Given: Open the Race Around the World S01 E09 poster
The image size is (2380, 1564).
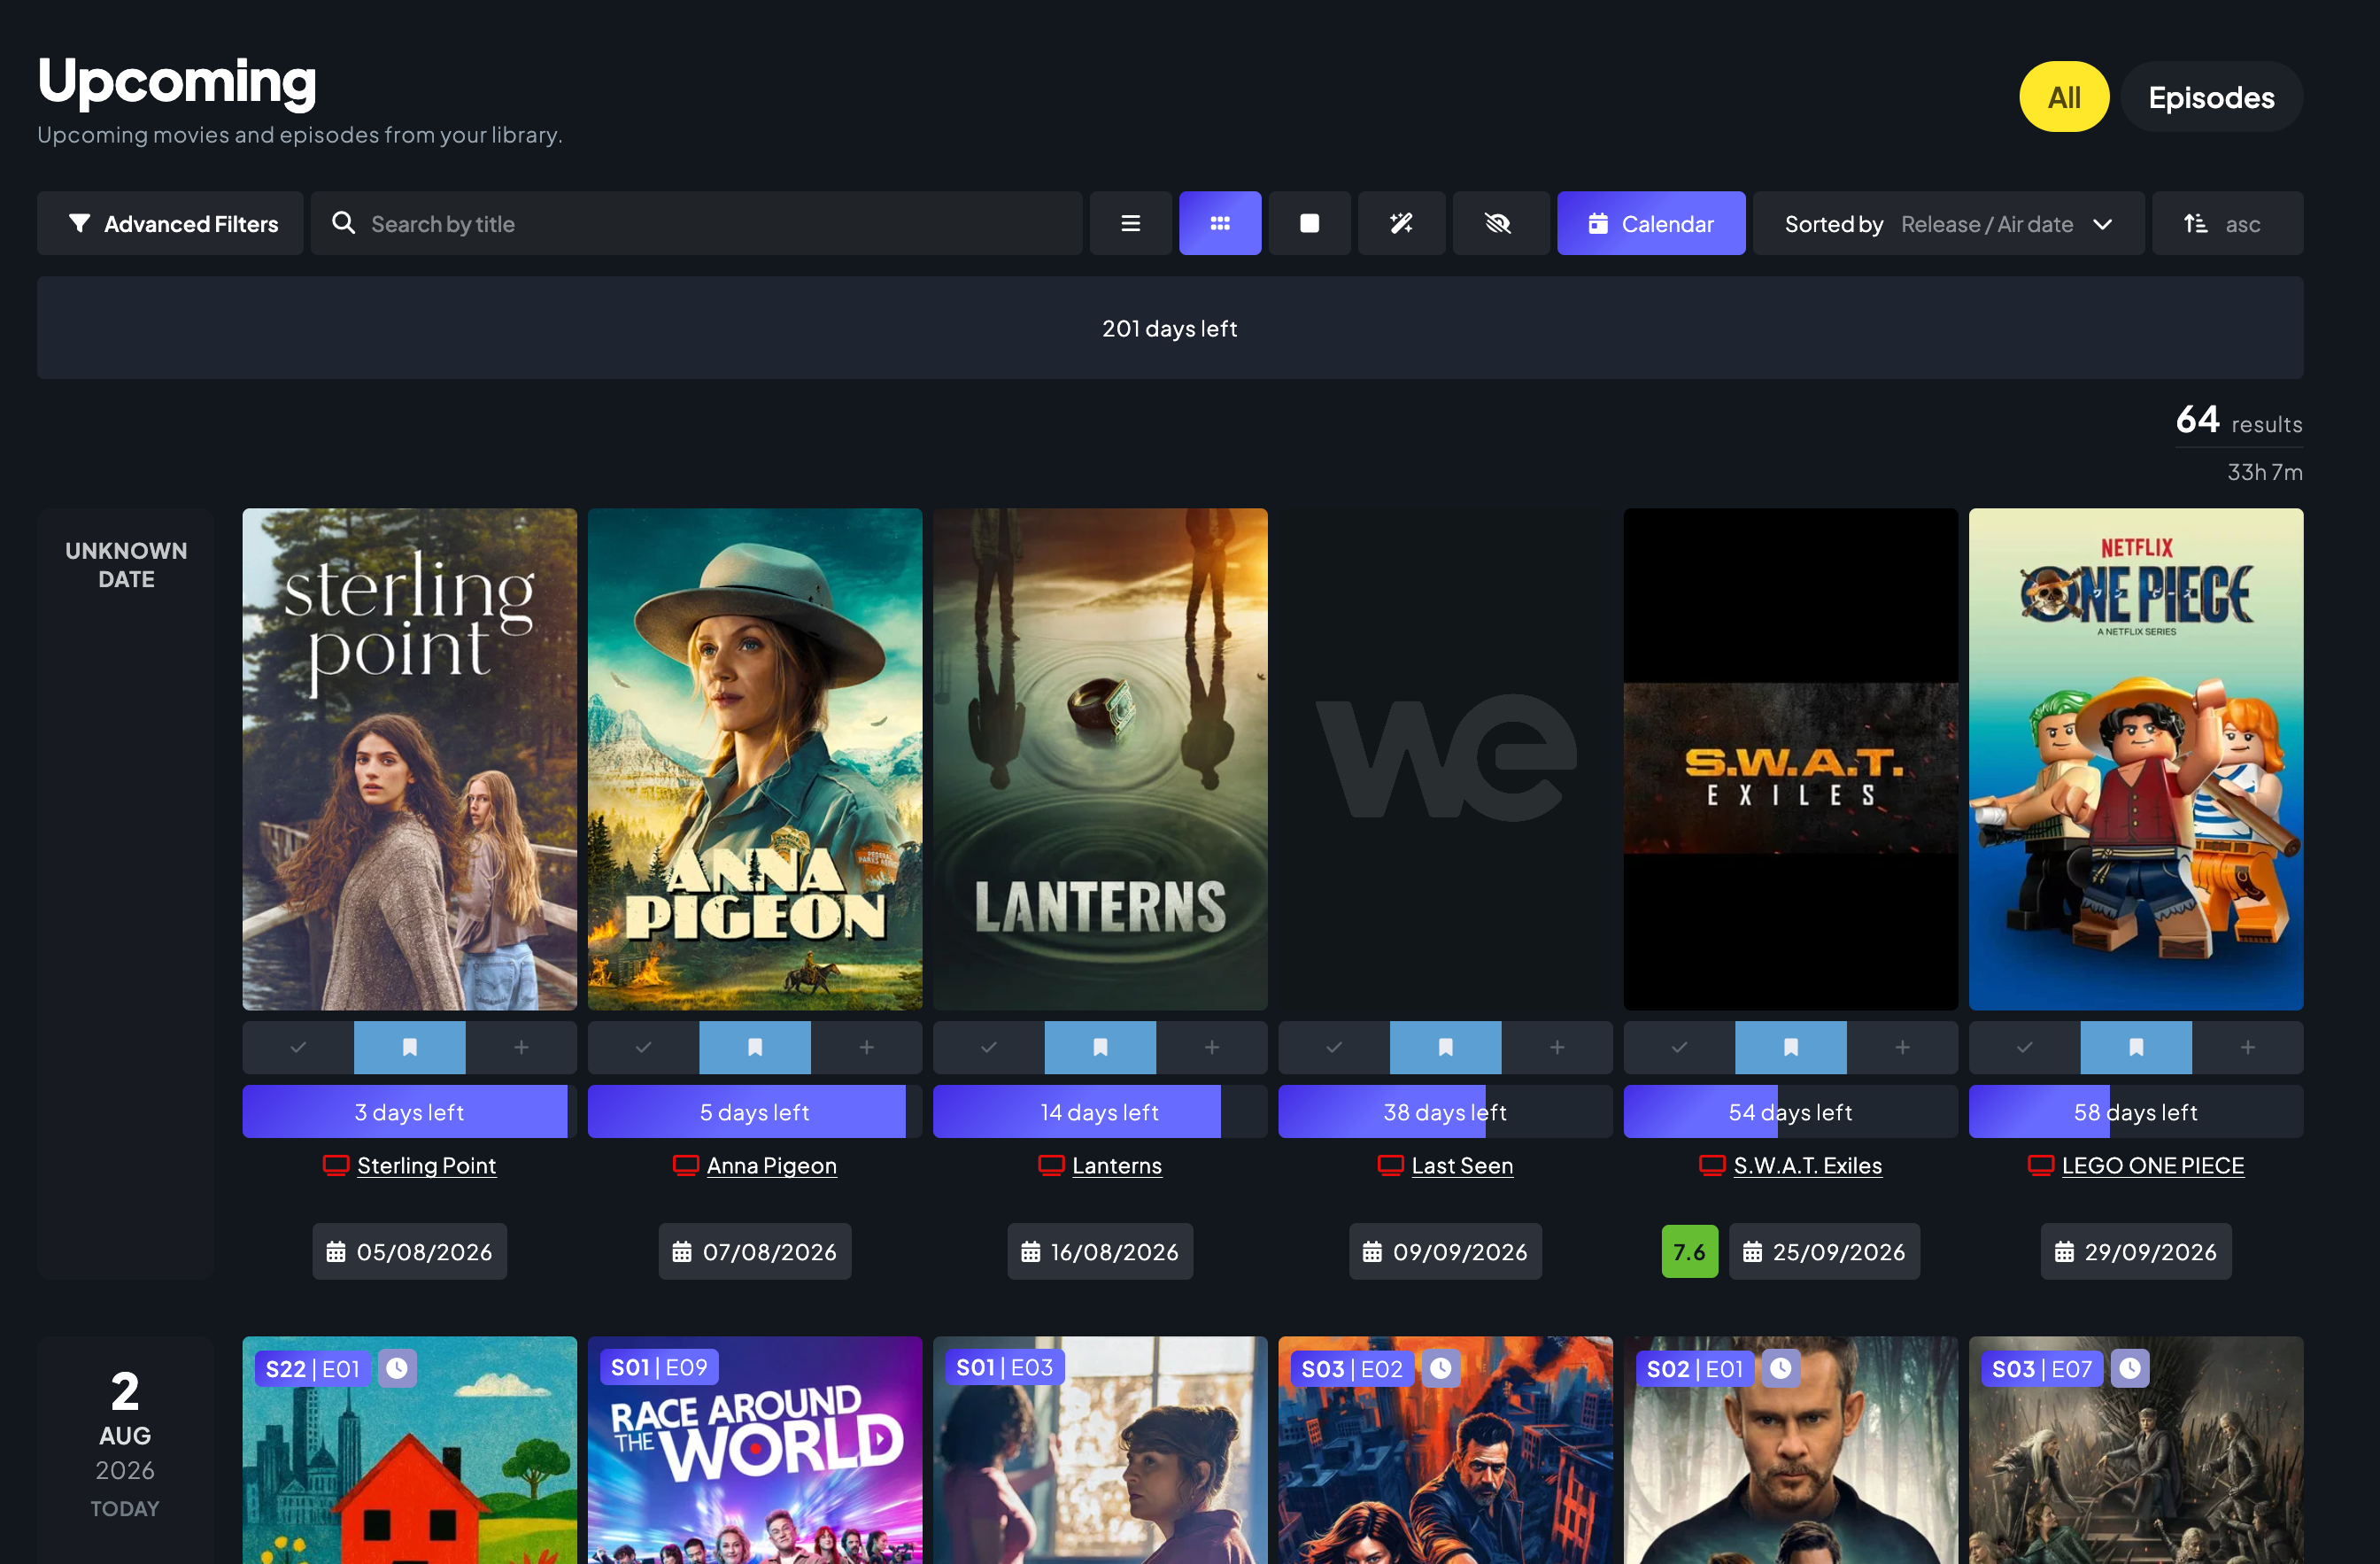Looking at the screenshot, I should [755, 1450].
